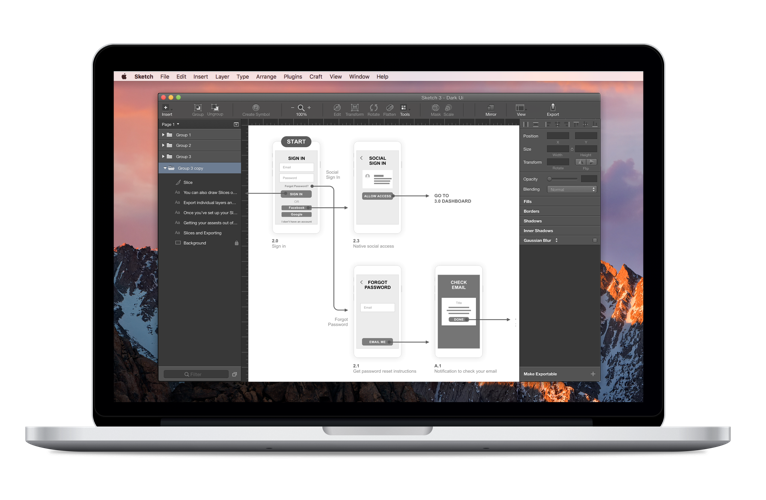Expand the Fills section header

[560, 201]
